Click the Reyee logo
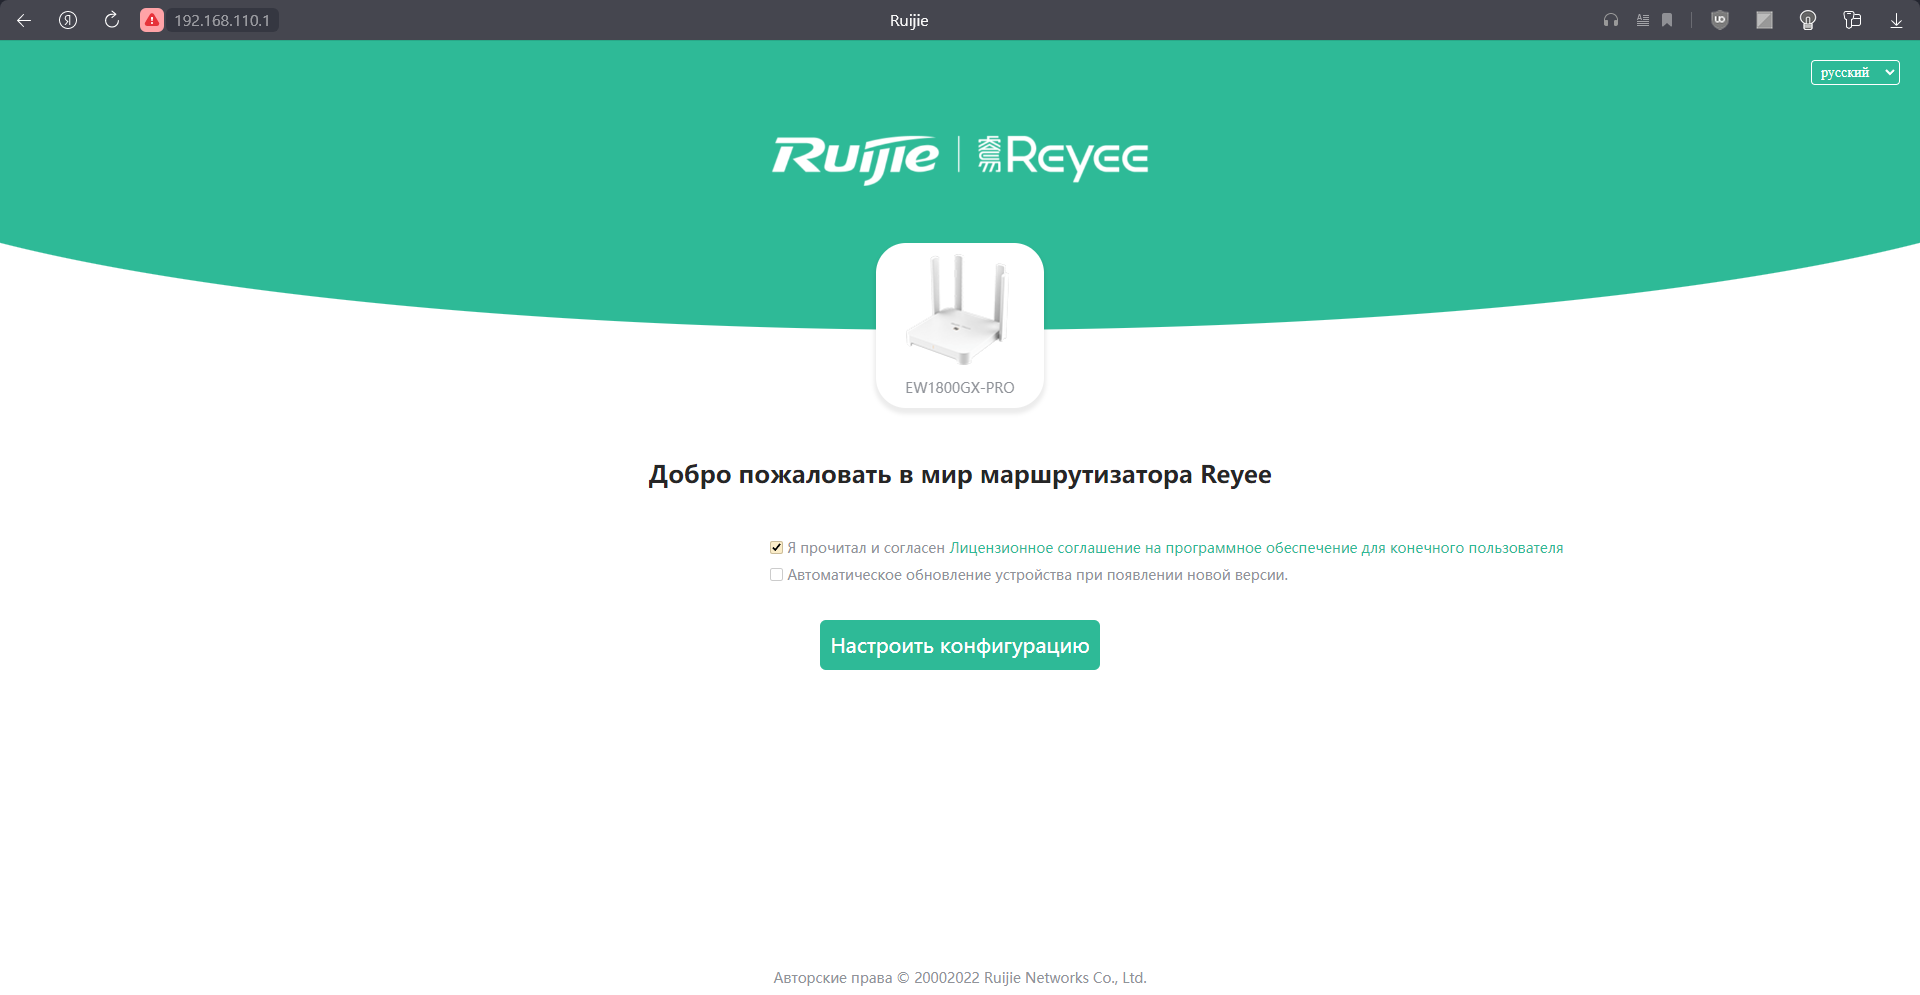The image size is (1920, 995). [1063, 157]
